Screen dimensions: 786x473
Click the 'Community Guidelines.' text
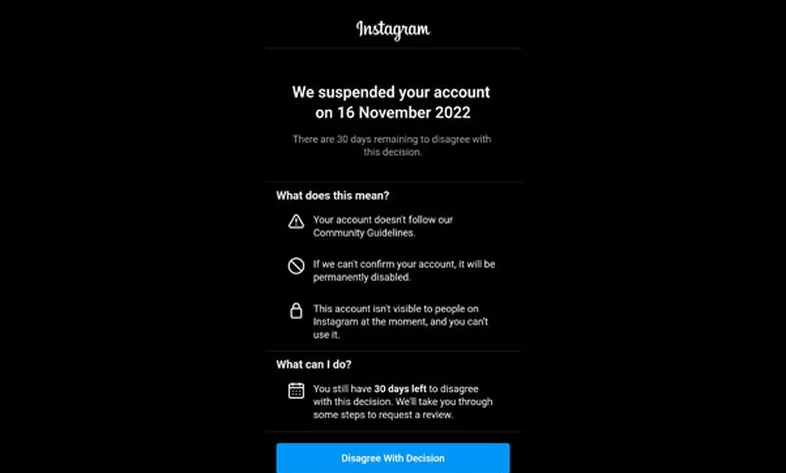click(364, 233)
